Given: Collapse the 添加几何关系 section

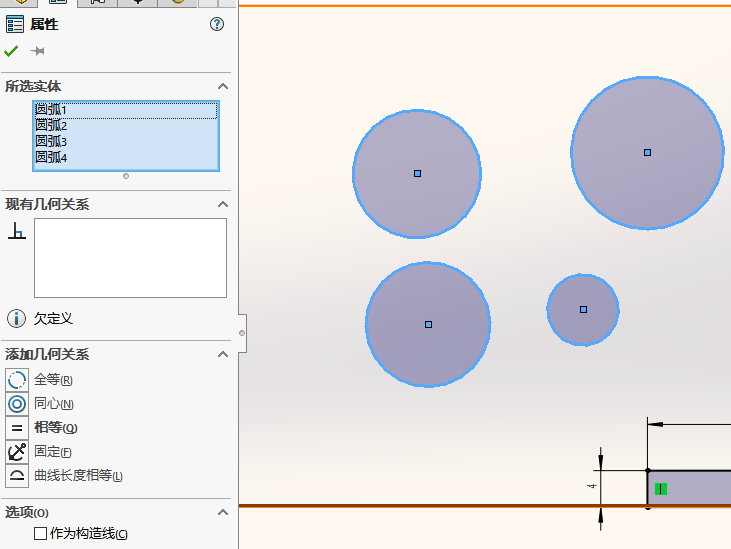Looking at the screenshot, I should pos(223,354).
